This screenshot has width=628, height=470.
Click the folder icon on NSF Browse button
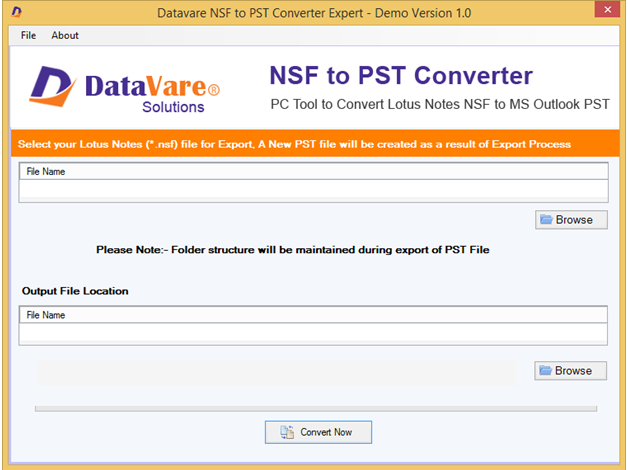point(546,219)
